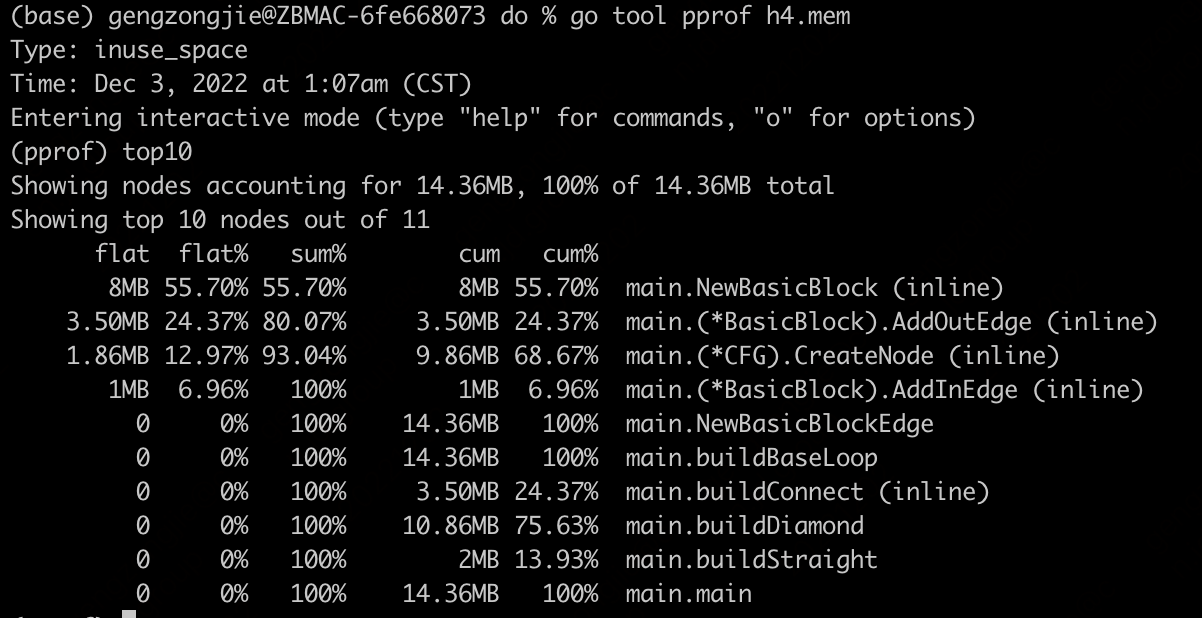Click the "Type: inuse_space" line

click(x=129, y=50)
